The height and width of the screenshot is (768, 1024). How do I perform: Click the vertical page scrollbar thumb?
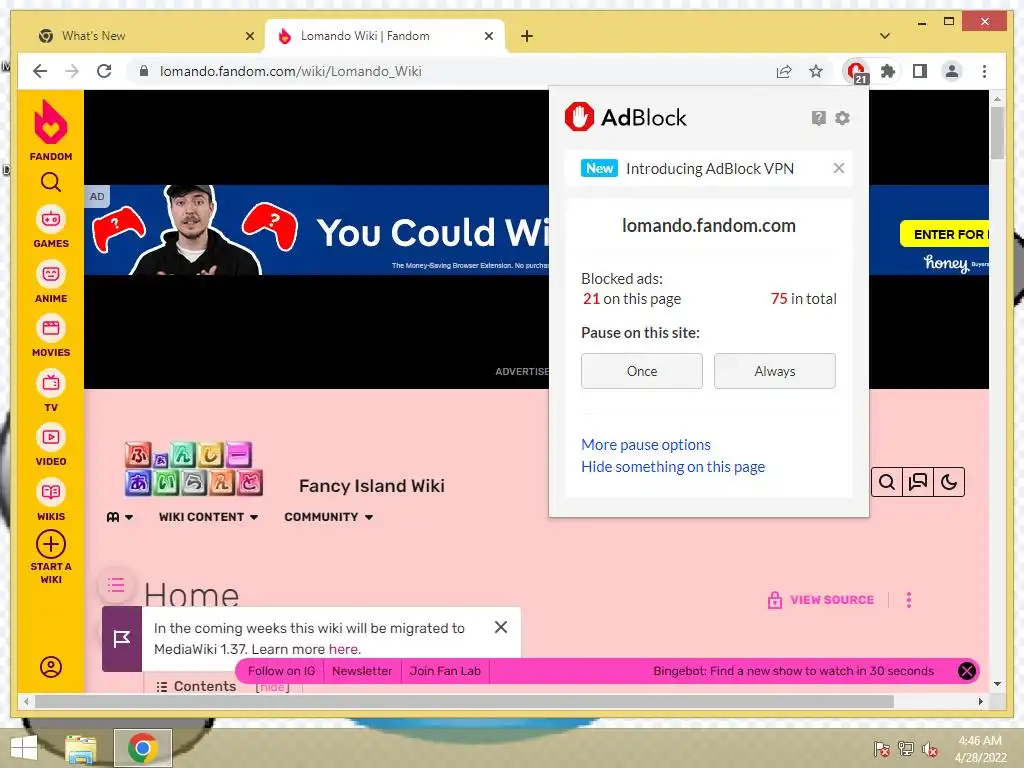click(997, 133)
